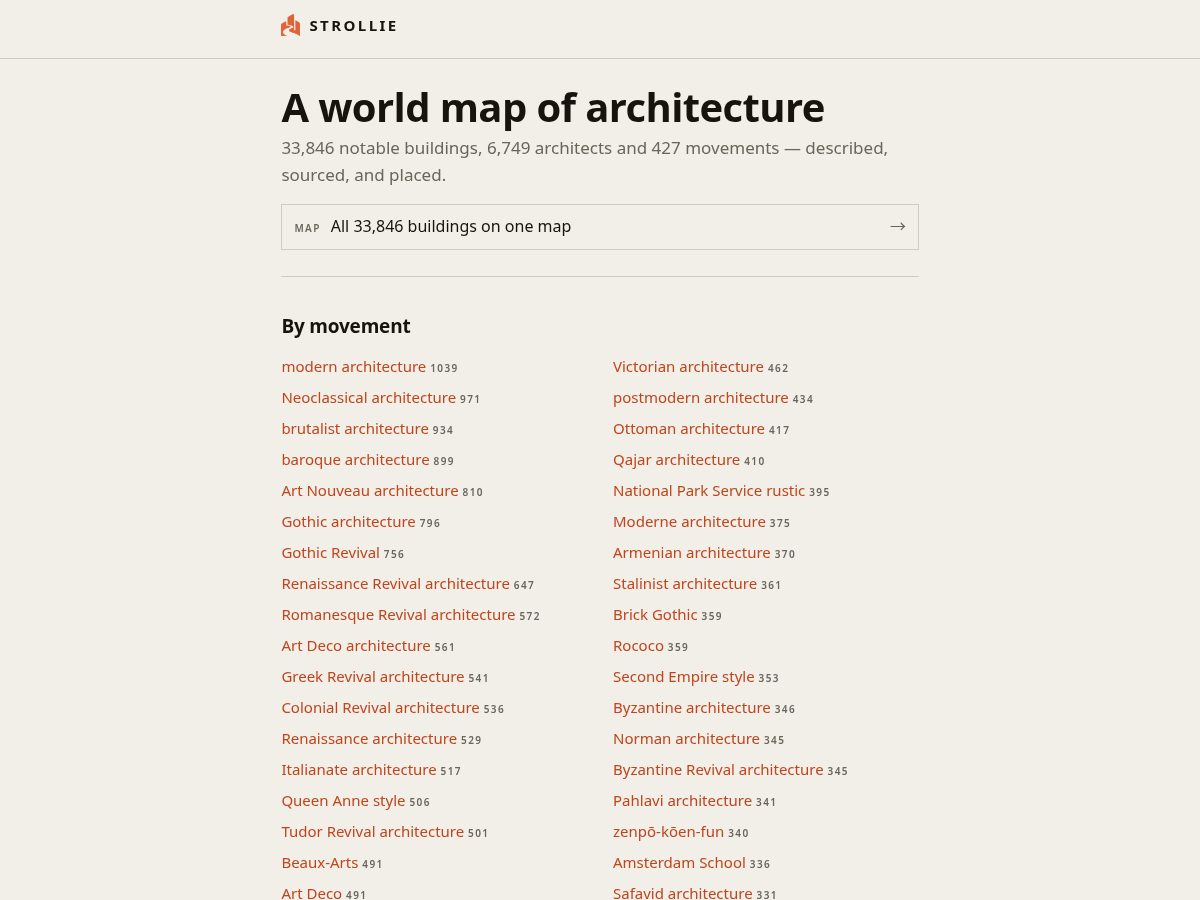The height and width of the screenshot is (900, 1200).
Task: Open Gothic Revival link
Action: click(331, 553)
